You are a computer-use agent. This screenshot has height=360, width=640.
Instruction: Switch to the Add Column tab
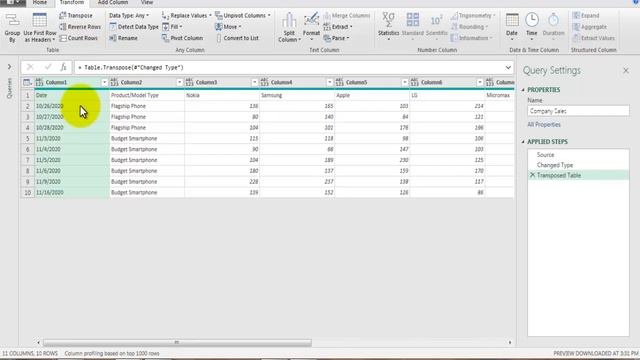113,2
